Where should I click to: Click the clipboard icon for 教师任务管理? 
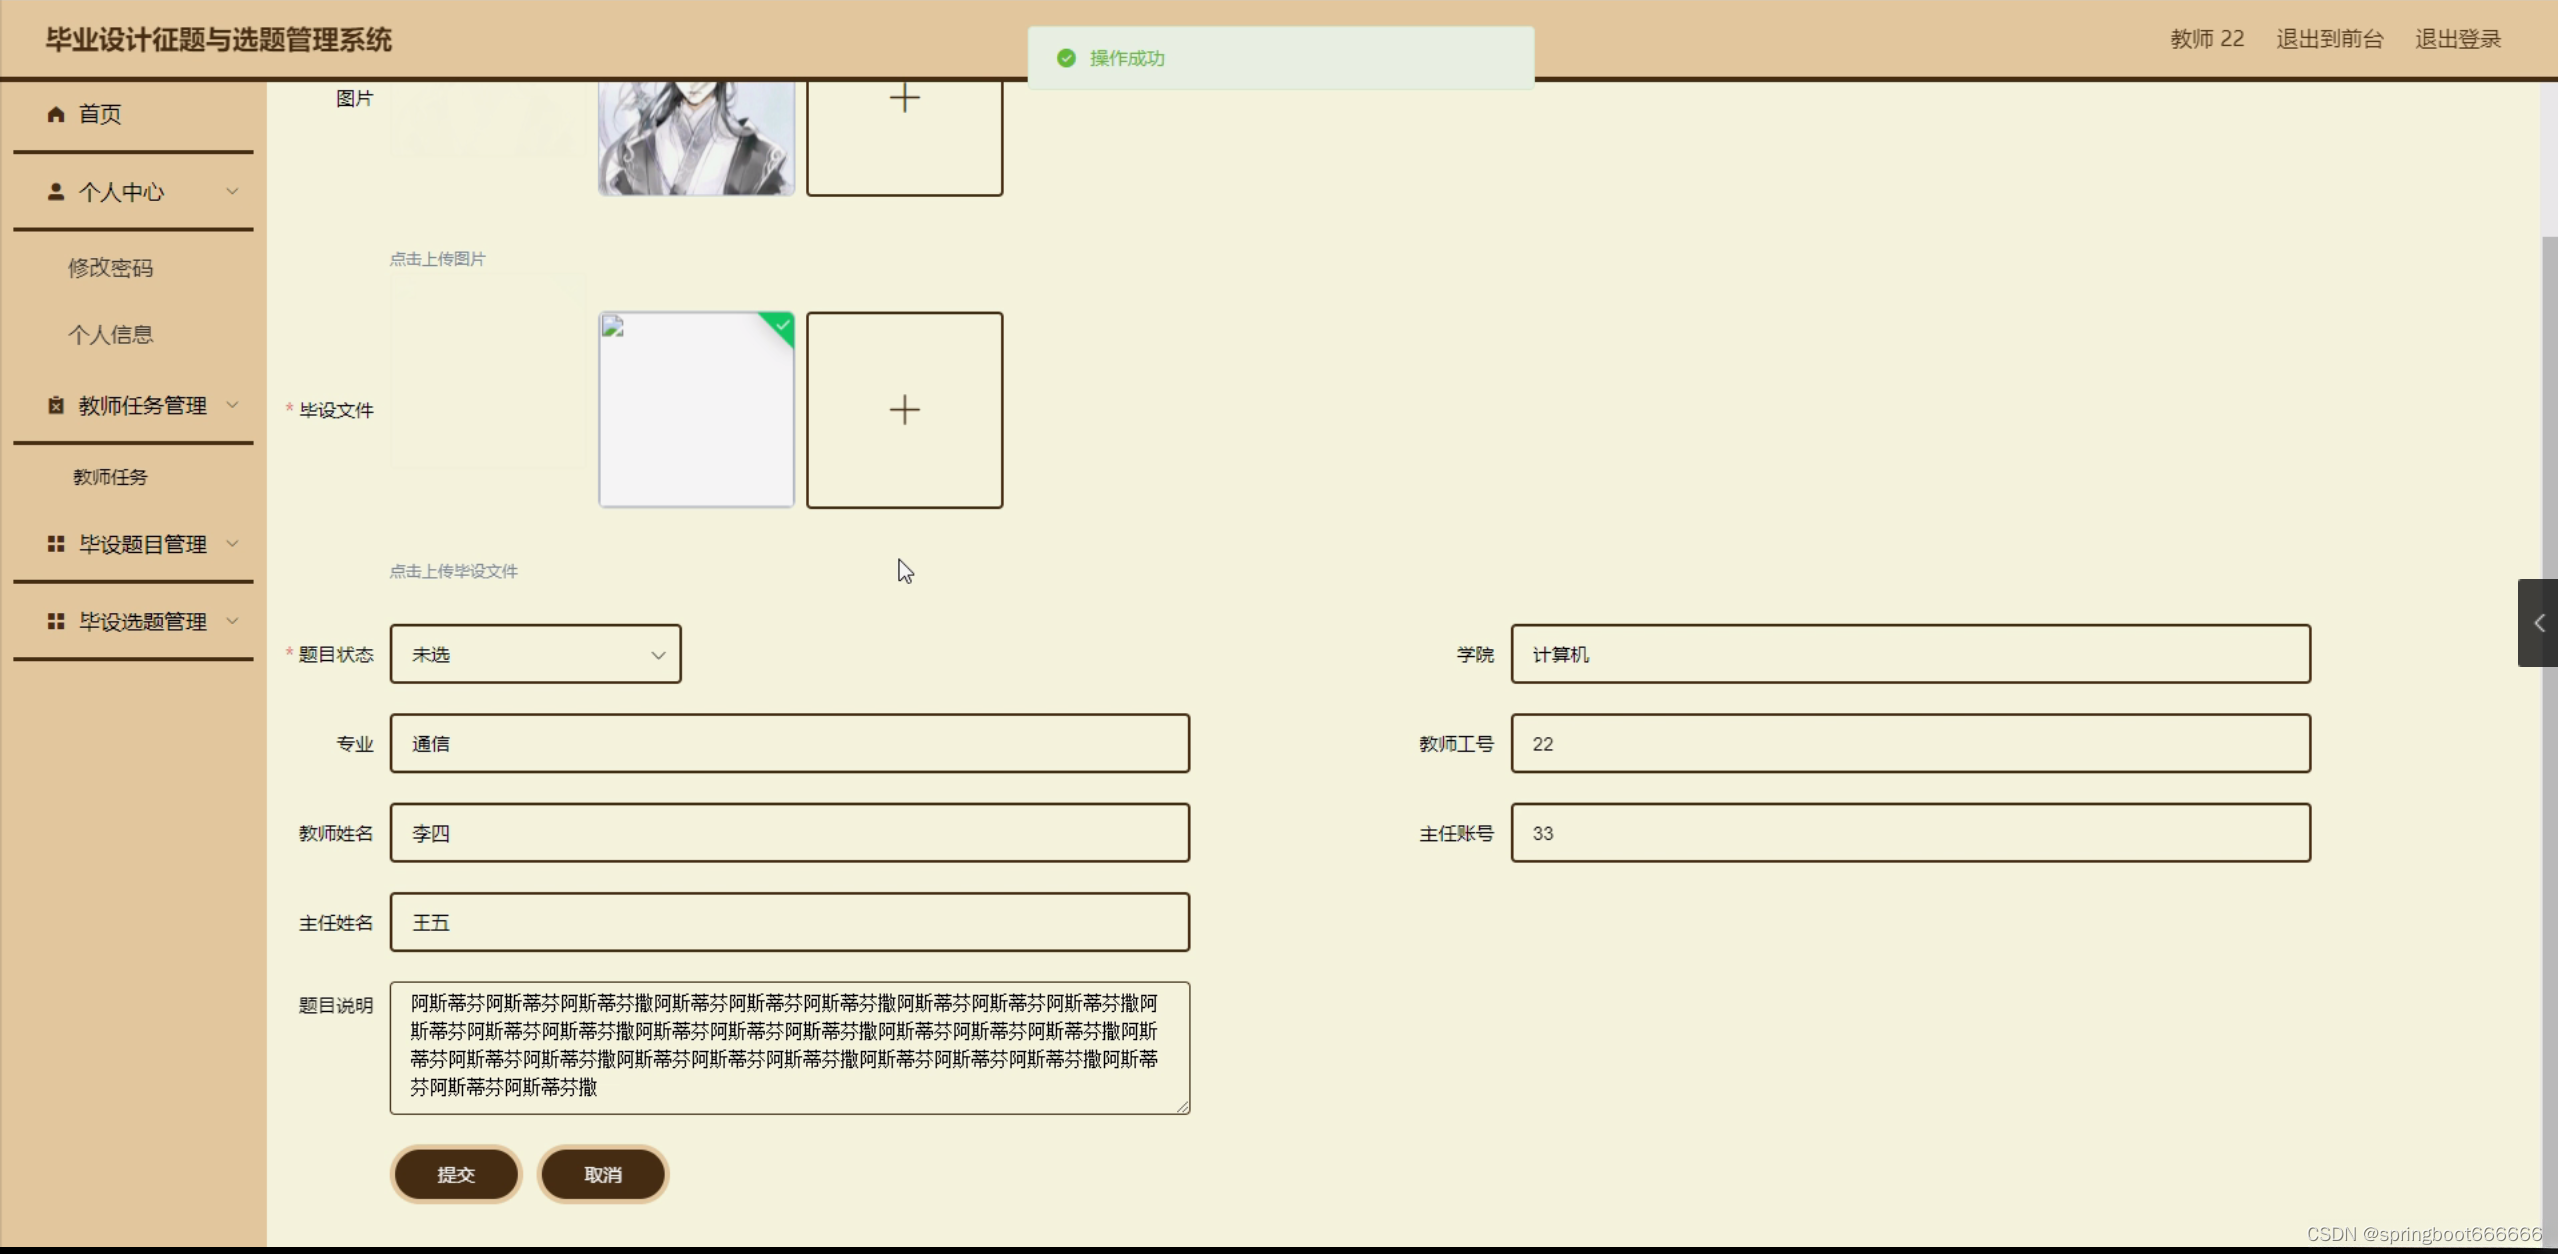coord(56,405)
